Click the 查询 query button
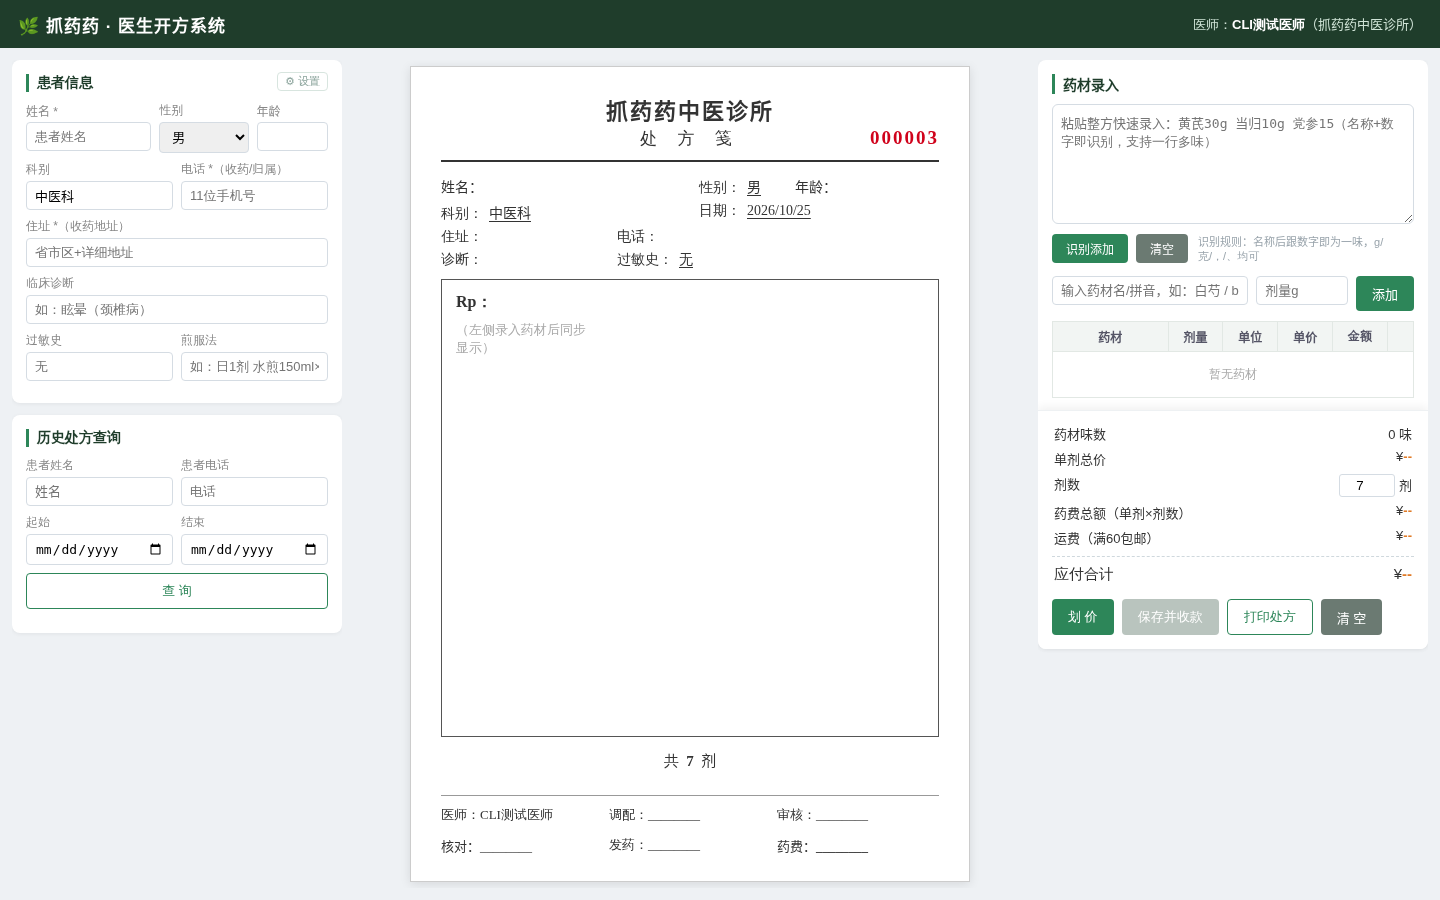Screen dimensions: 1440x900 [x=177, y=591]
